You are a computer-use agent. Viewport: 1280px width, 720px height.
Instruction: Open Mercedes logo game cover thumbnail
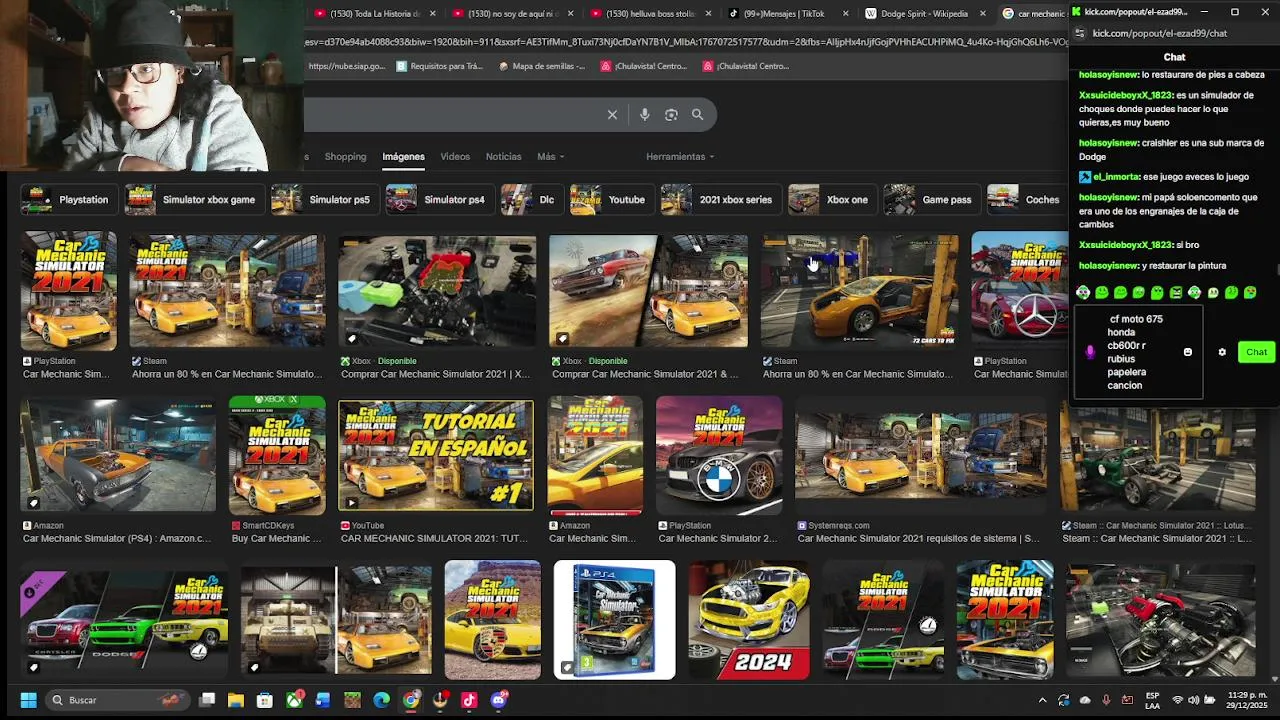pos(1020,291)
